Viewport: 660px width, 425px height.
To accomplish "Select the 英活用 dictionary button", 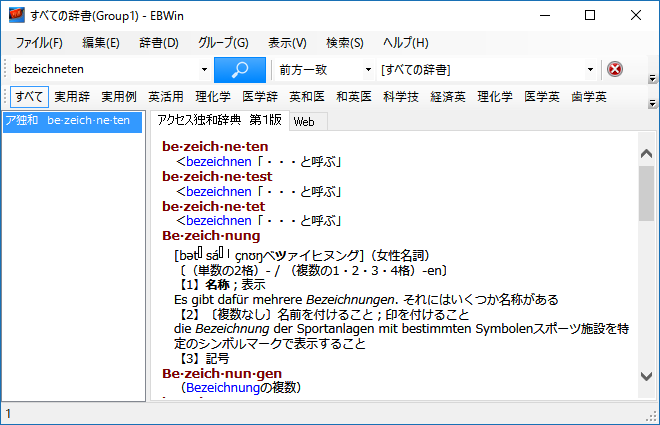I will pos(166,97).
